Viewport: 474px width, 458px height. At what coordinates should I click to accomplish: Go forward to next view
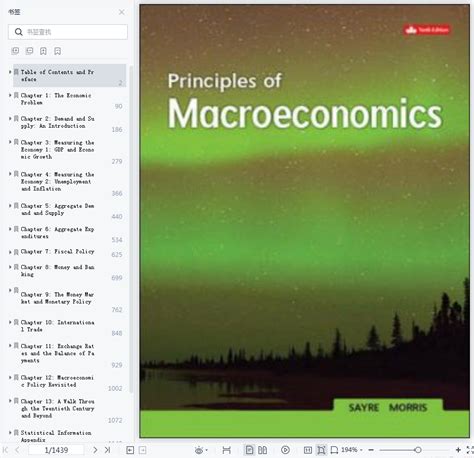[142, 450]
